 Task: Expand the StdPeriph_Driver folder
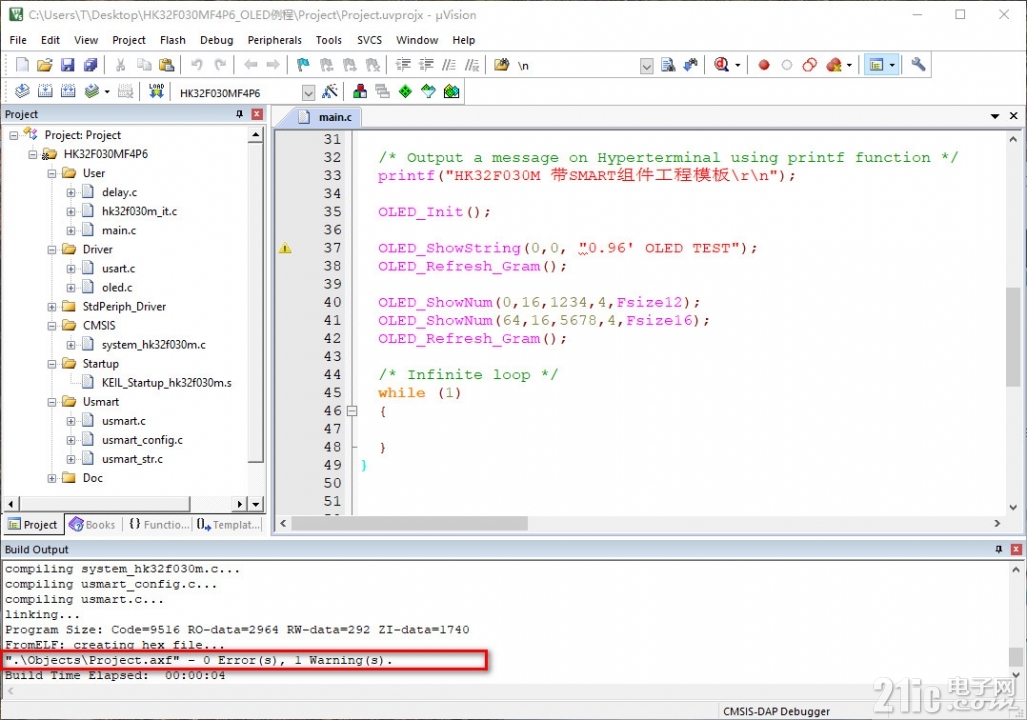click(52, 307)
